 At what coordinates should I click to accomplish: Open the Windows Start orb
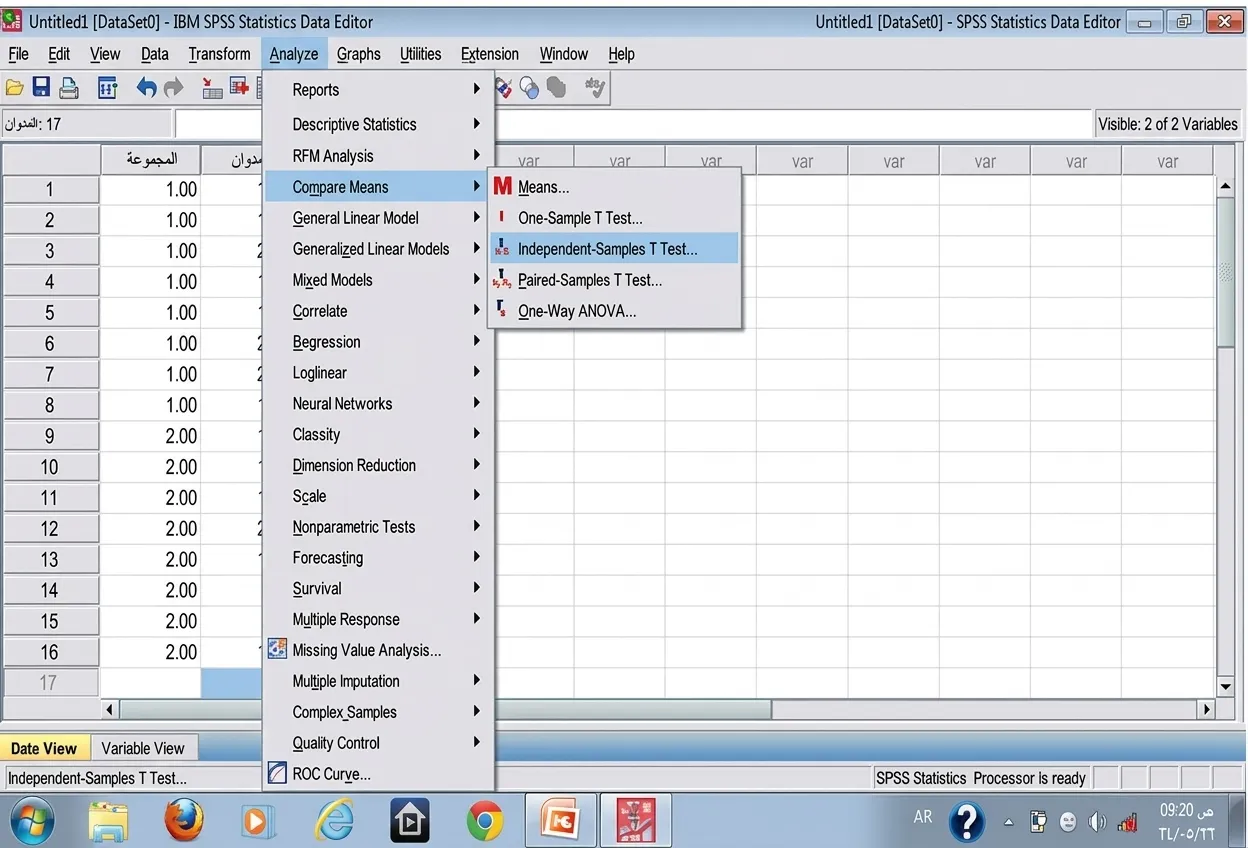tap(33, 822)
